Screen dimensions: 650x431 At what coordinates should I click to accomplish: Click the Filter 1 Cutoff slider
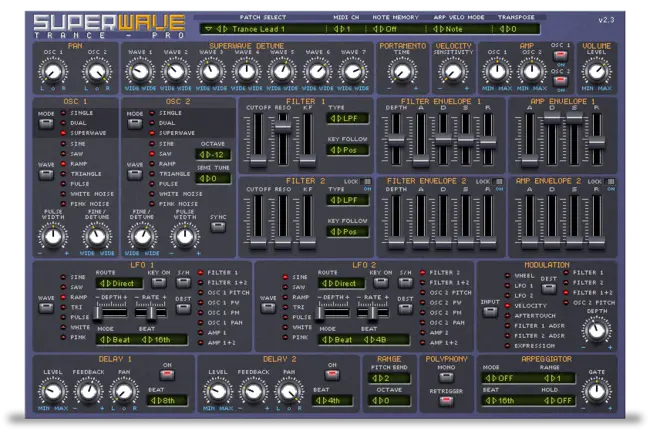(x=255, y=140)
